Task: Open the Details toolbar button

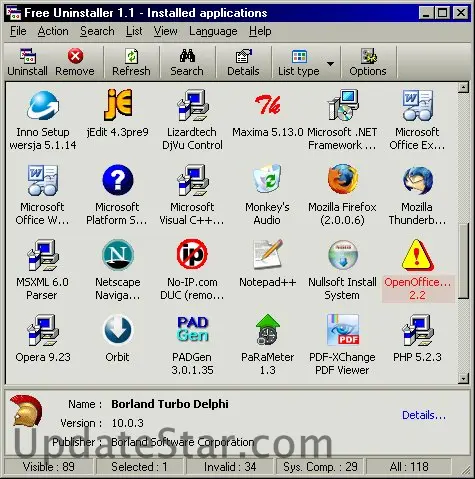Action: [243, 62]
